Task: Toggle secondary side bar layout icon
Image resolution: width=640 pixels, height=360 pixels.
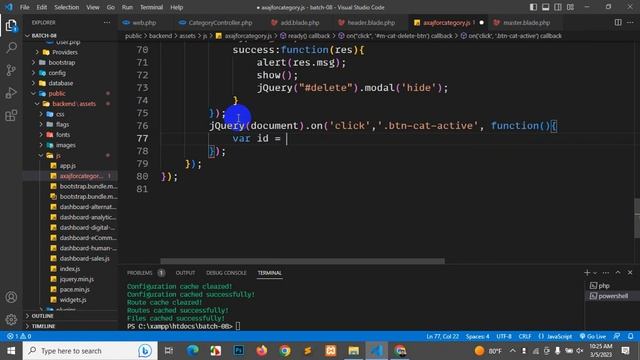Action: point(558,7)
